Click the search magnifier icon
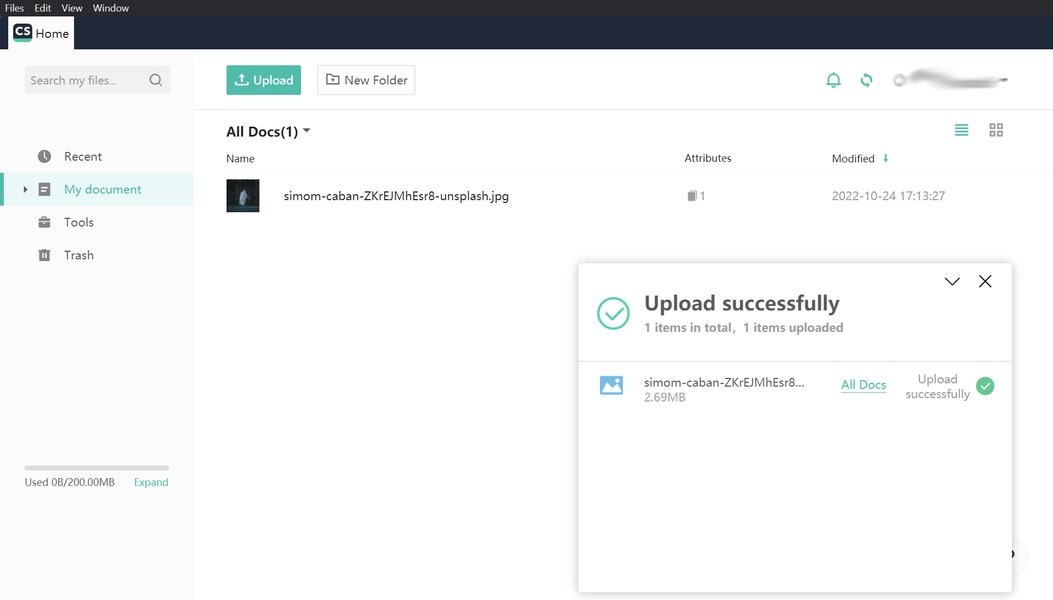Viewport: 1053px width, 600px height. [x=156, y=80]
